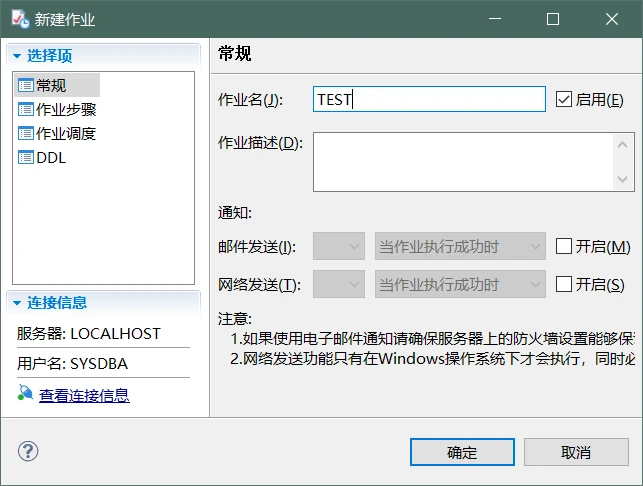Viewport: 643px width, 486px height.
Task: Open the 网络发送 condition dropdown 当作业执行成功时
Action: click(x=460, y=284)
